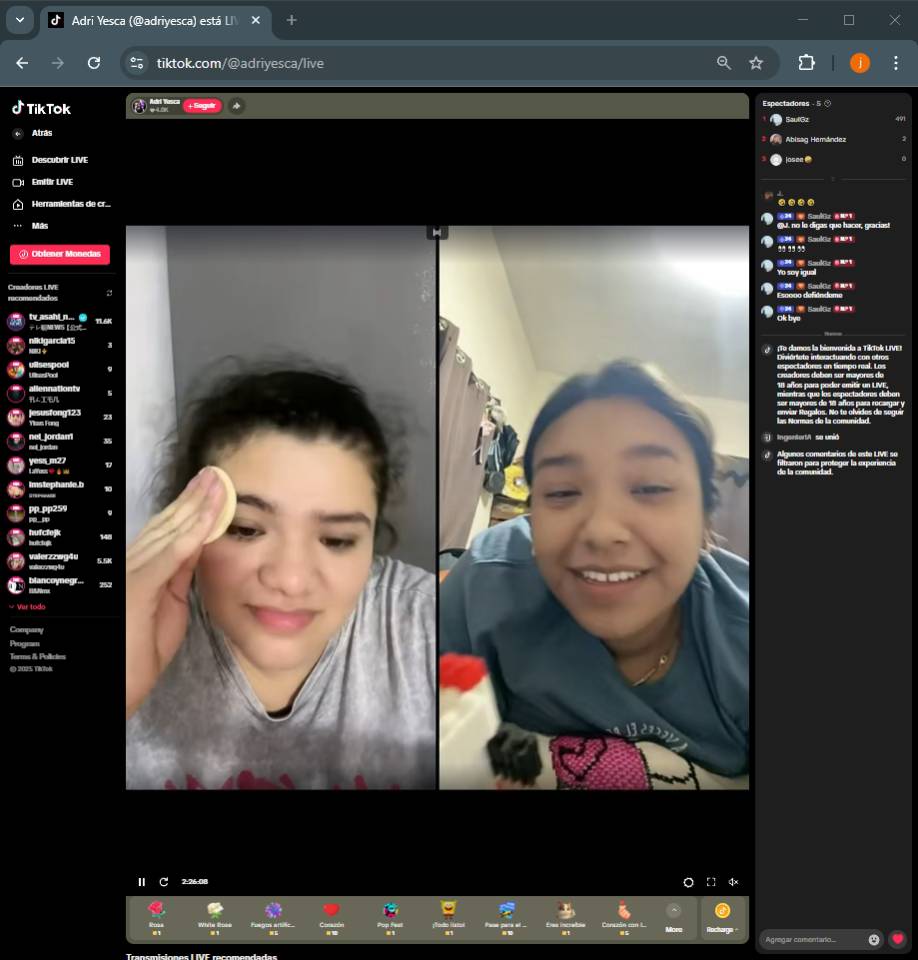This screenshot has height=960, width=918.
Task: Click the Agregar comentario input field
Action: [x=812, y=939]
